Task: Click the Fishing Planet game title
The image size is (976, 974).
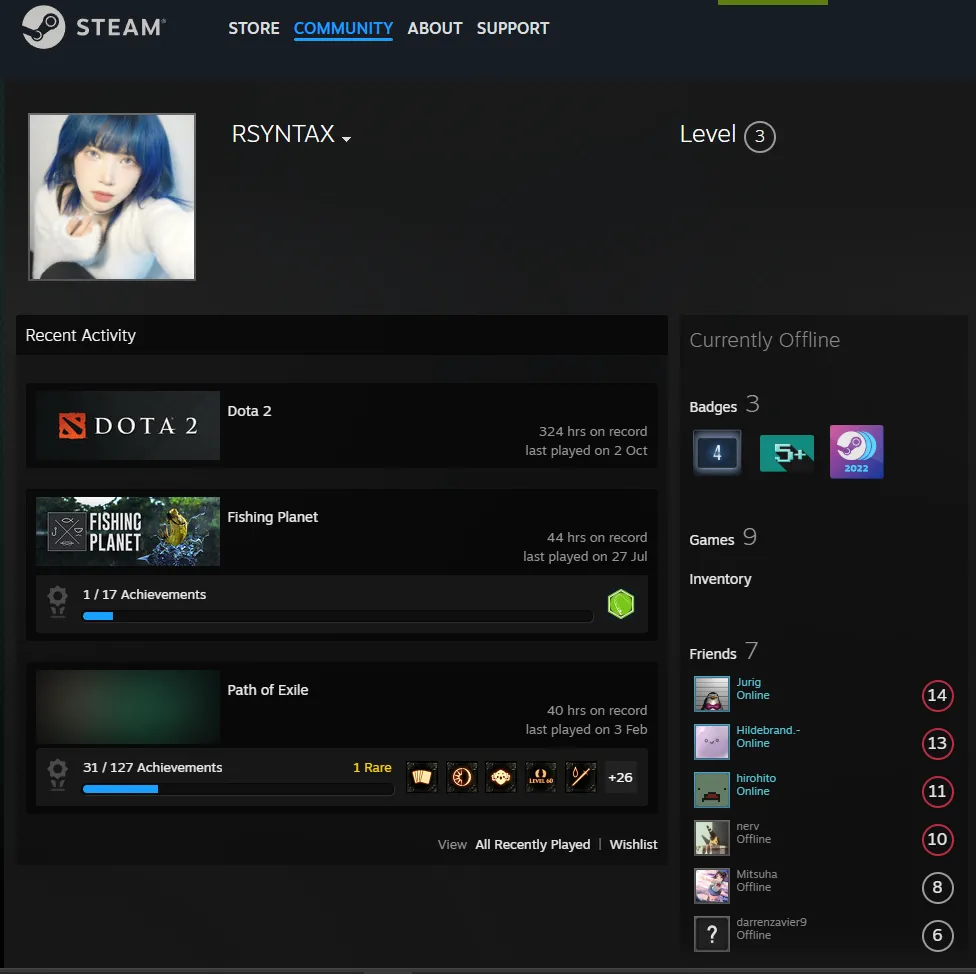Action: click(273, 517)
